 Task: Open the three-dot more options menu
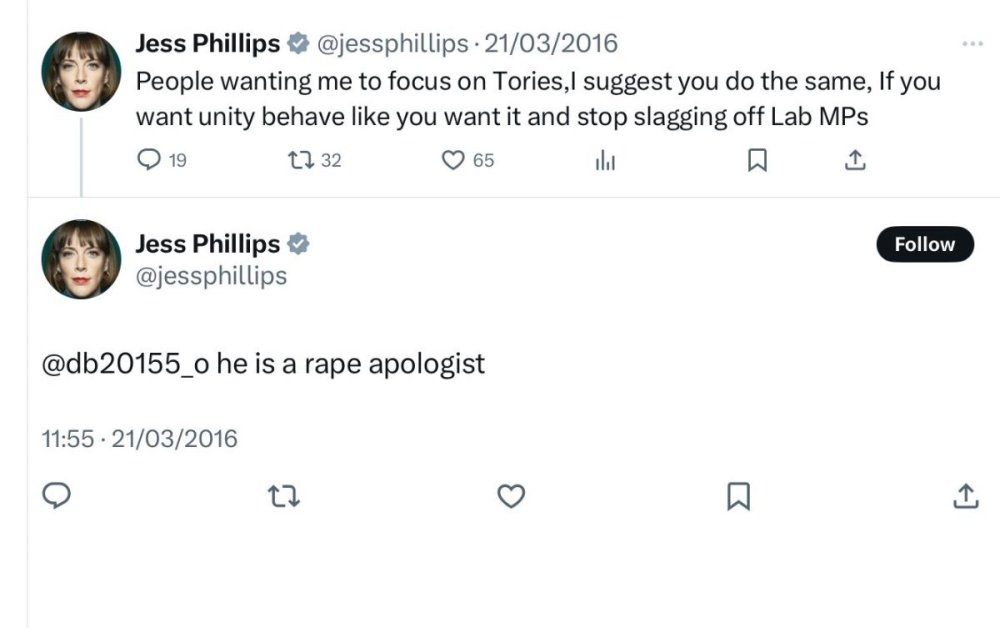point(971,44)
